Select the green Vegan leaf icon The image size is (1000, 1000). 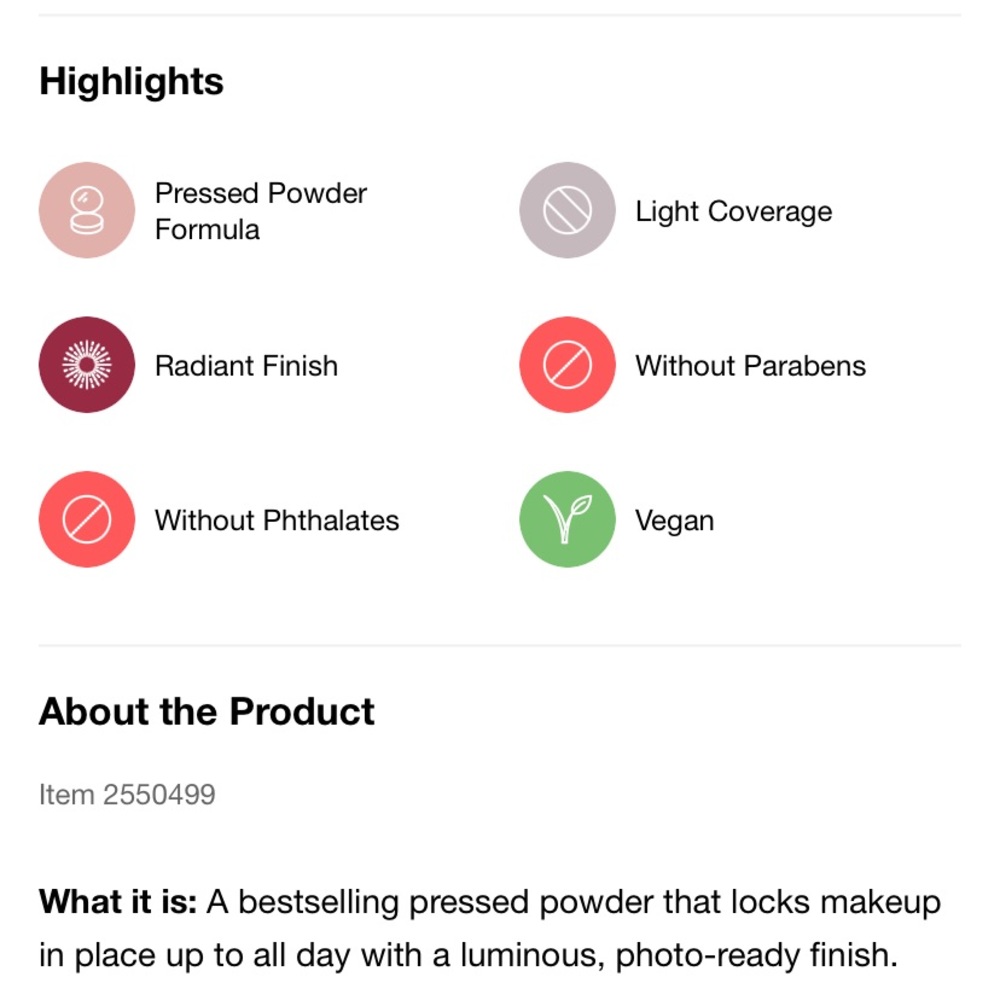tap(567, 520)
